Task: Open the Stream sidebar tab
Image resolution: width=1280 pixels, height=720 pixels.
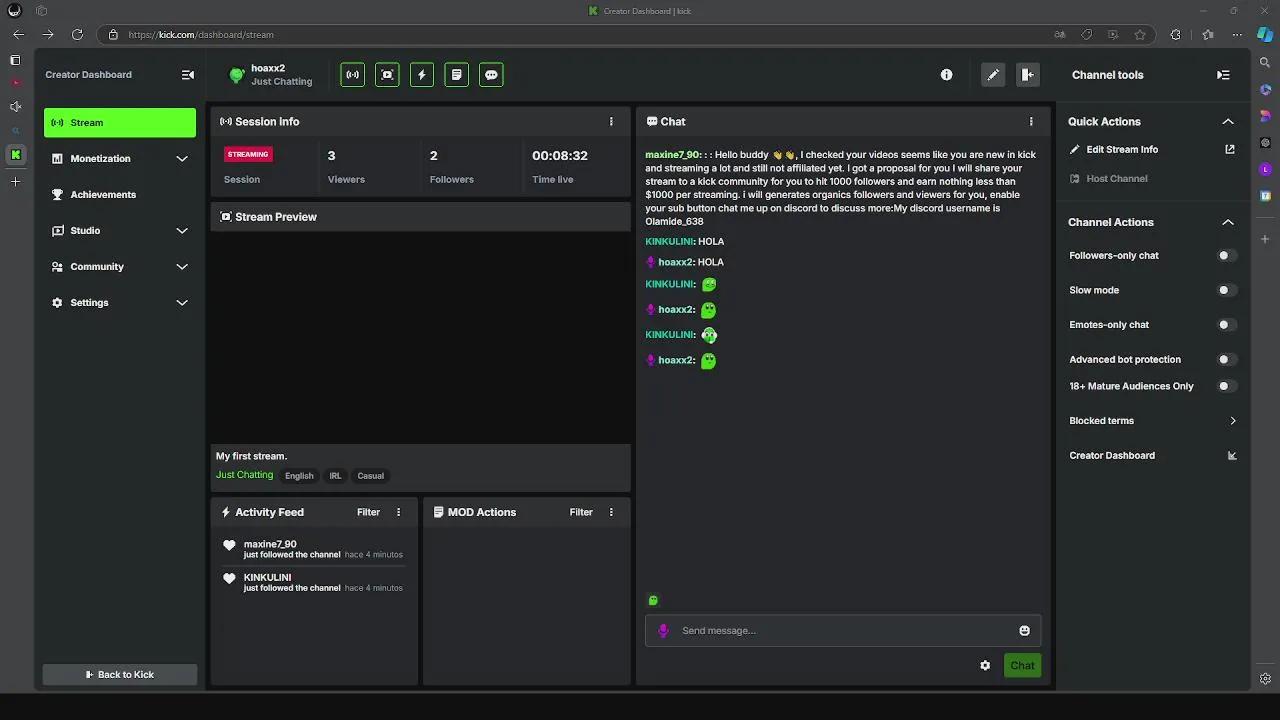Action: (120, 122)
